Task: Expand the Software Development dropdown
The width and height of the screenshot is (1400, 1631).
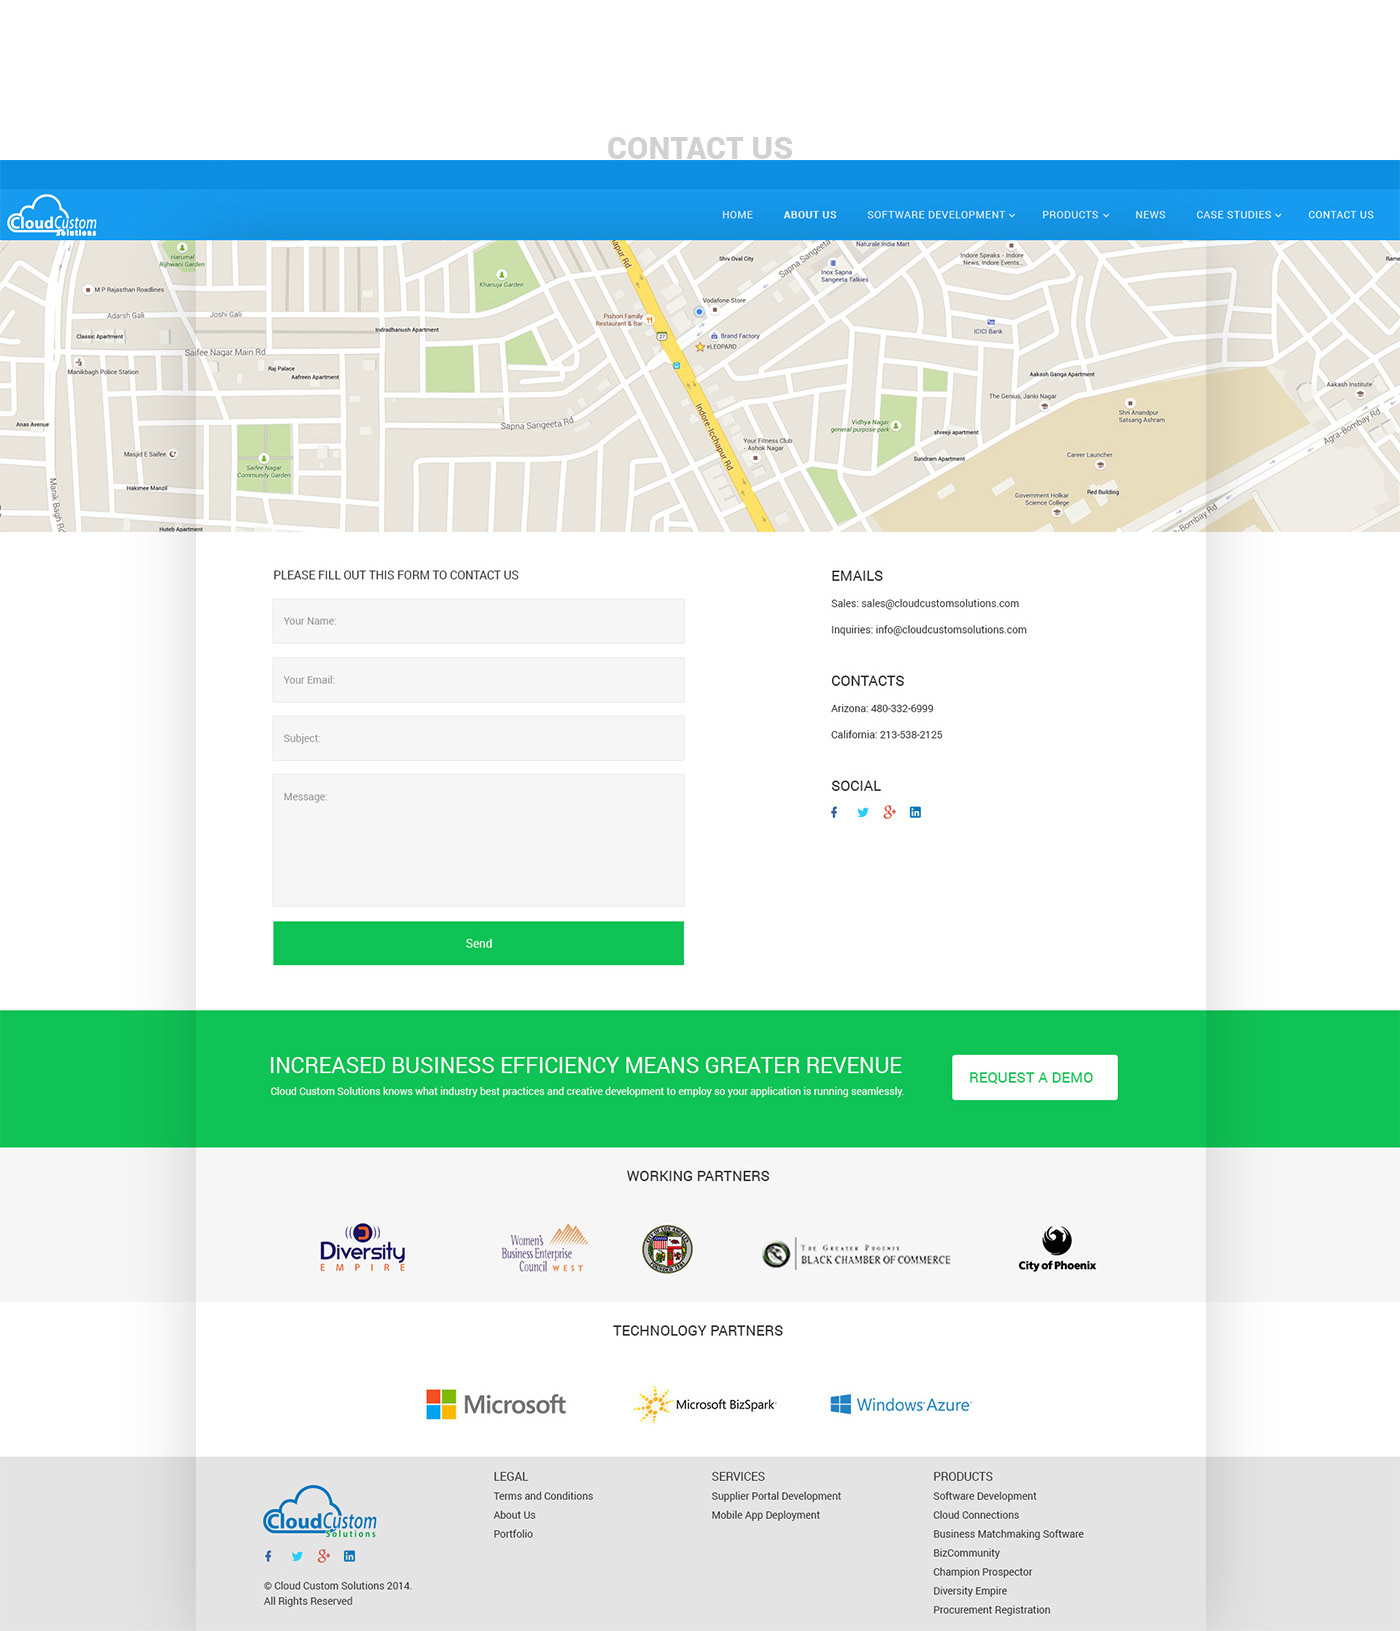Action: click(940, 215)
